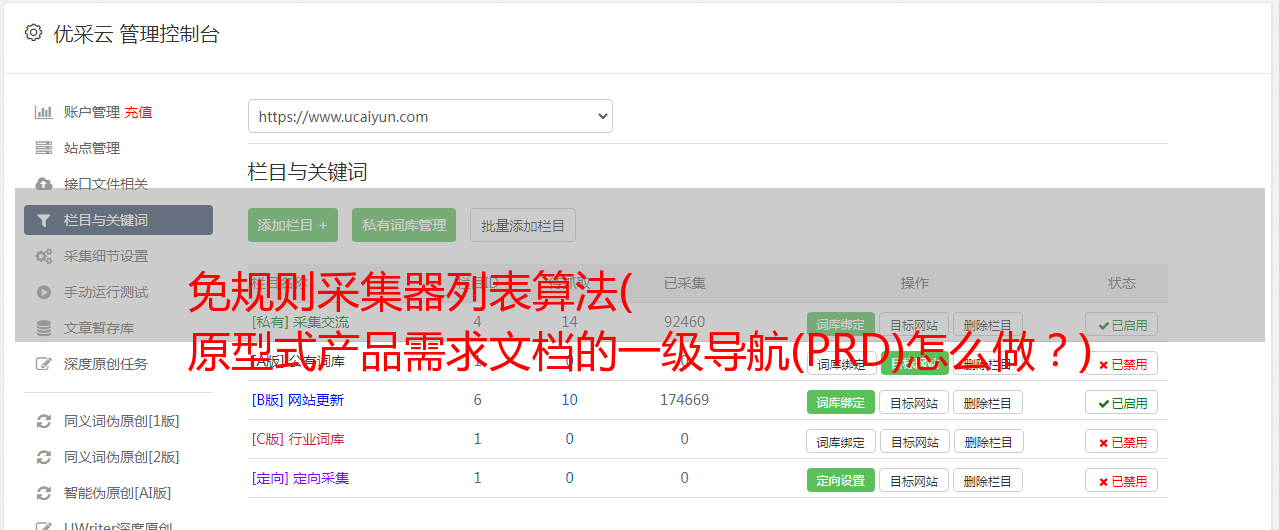The image size is (1279, 530).
Task: Click 目标网站 in the 网站更新 row
Action: tap(915, 403)
